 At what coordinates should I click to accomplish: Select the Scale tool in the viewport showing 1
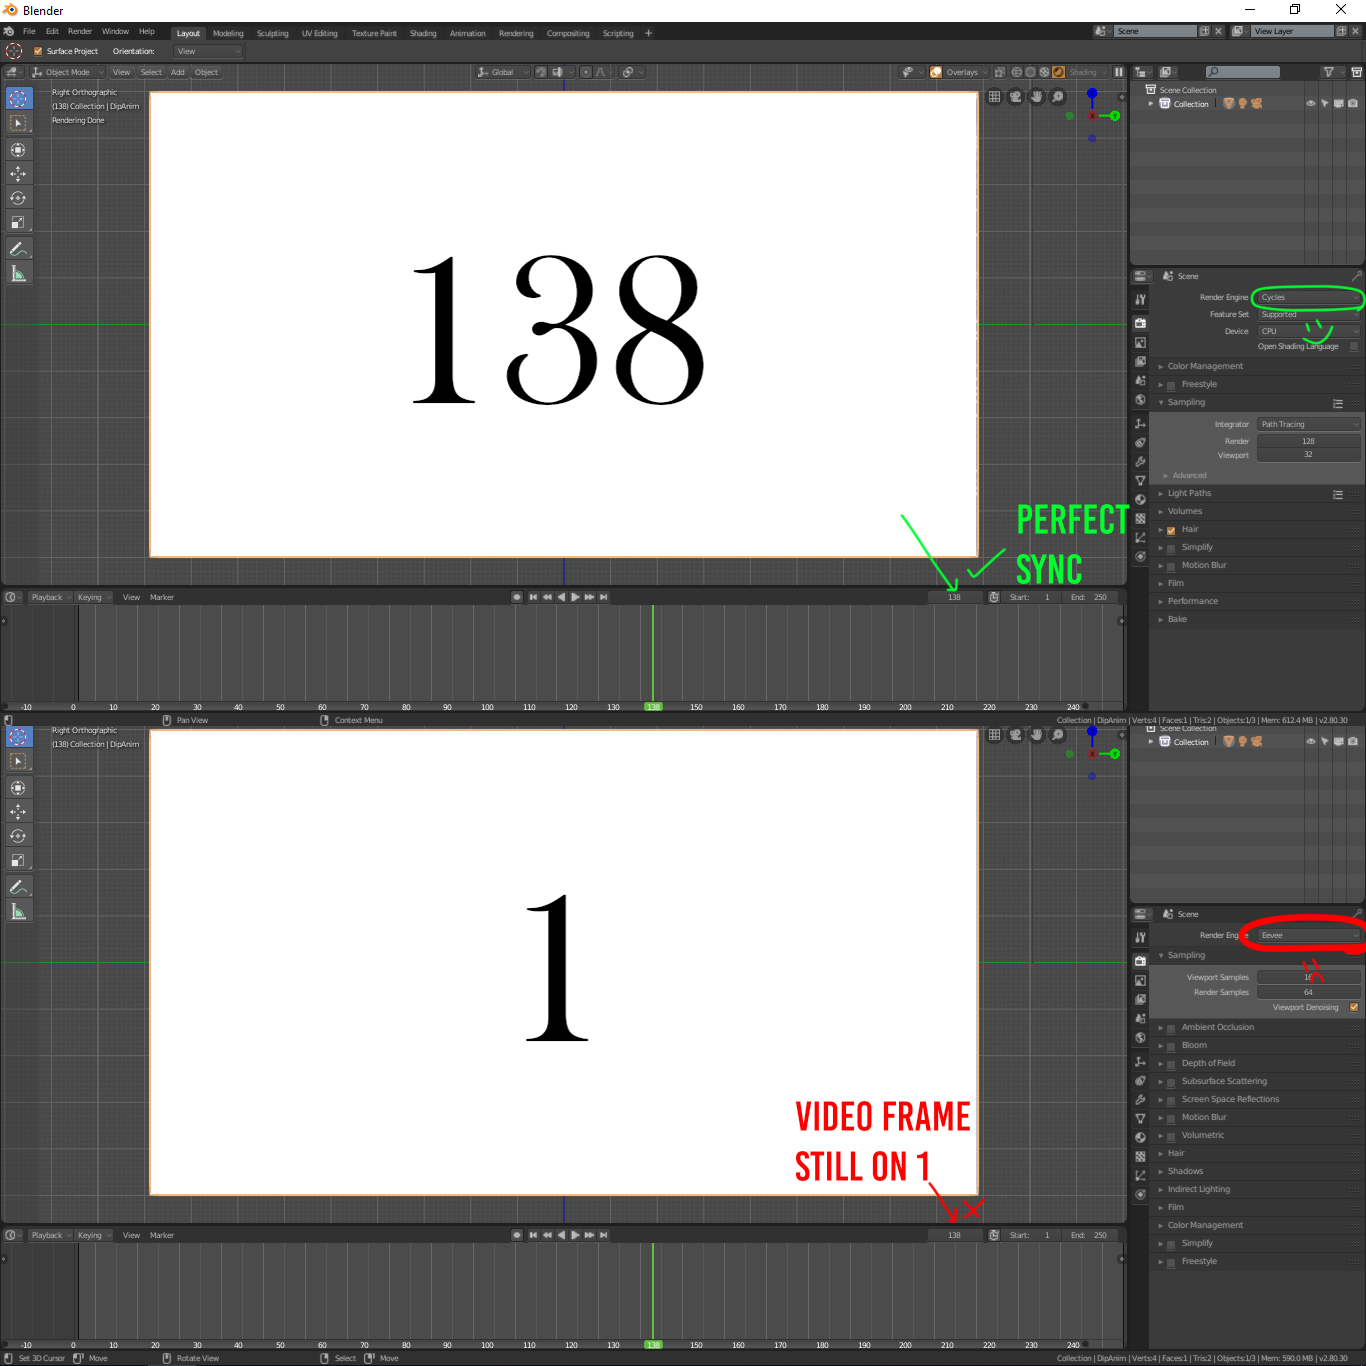click(18, 860)
